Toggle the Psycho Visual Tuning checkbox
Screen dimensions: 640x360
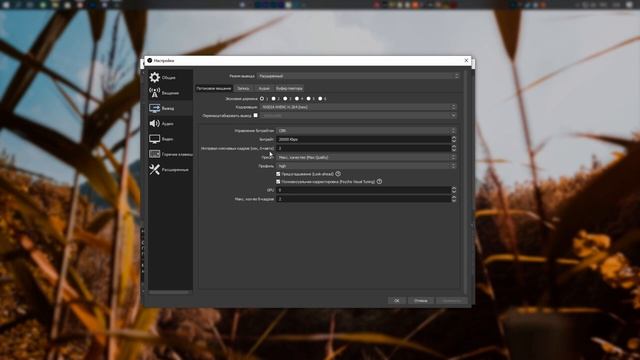pos(278,181)
